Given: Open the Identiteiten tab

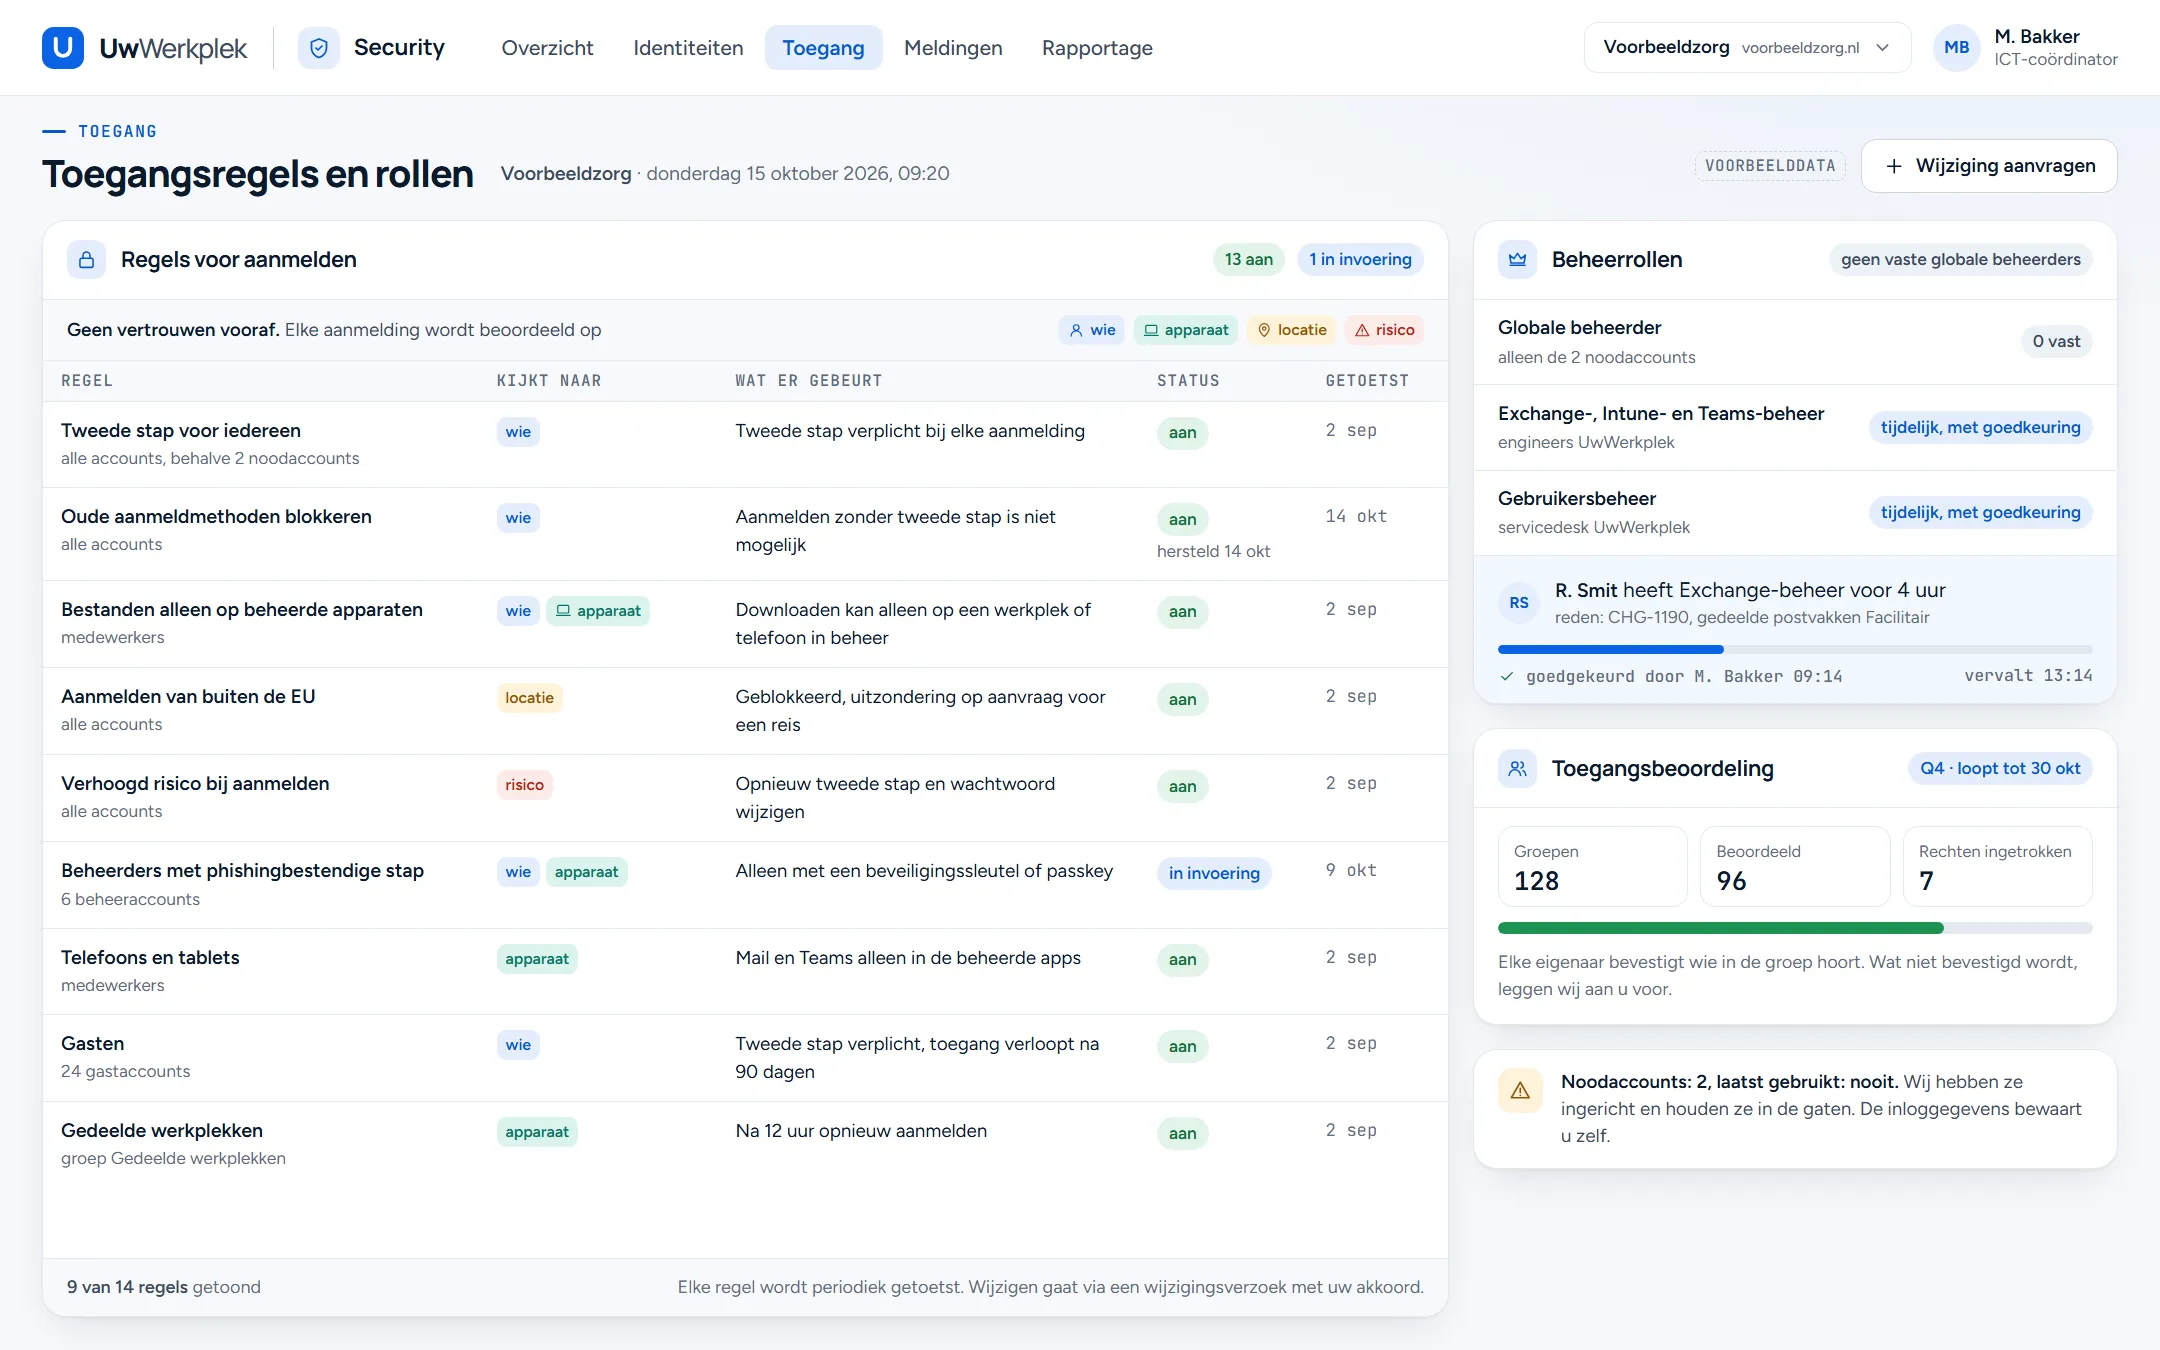Looking at the screenshot, I should [x=688, y=48].
